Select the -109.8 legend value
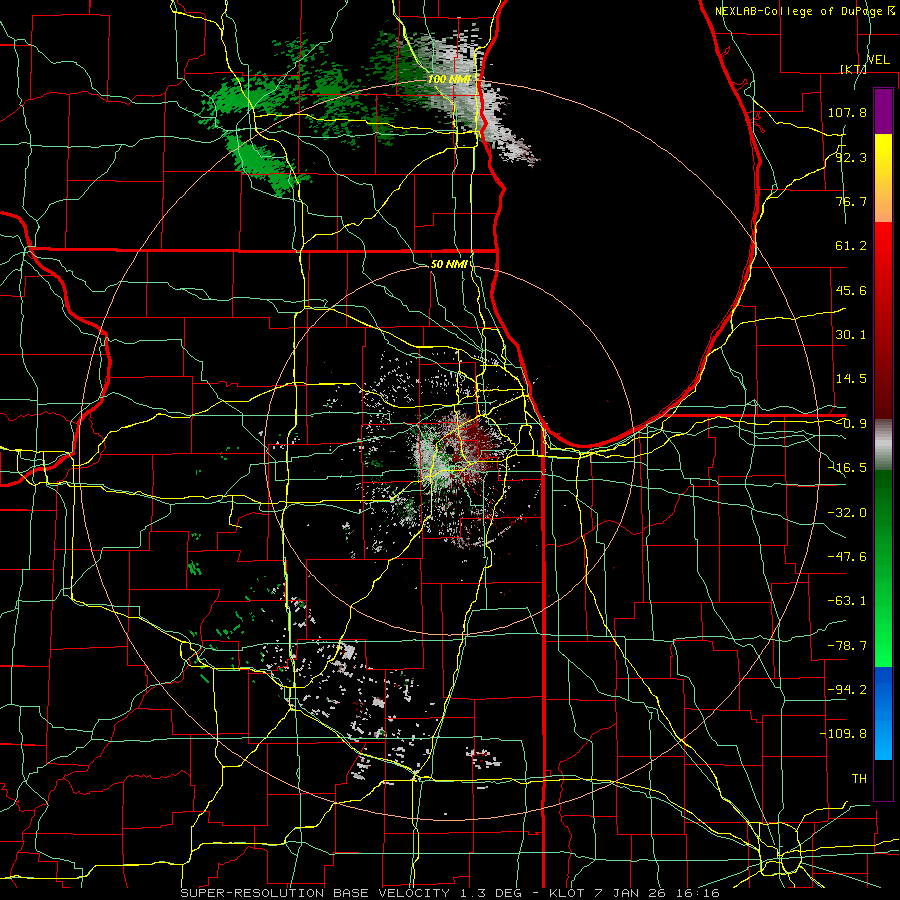Screen dimensions: 900x900 click(x=843, y=734)
